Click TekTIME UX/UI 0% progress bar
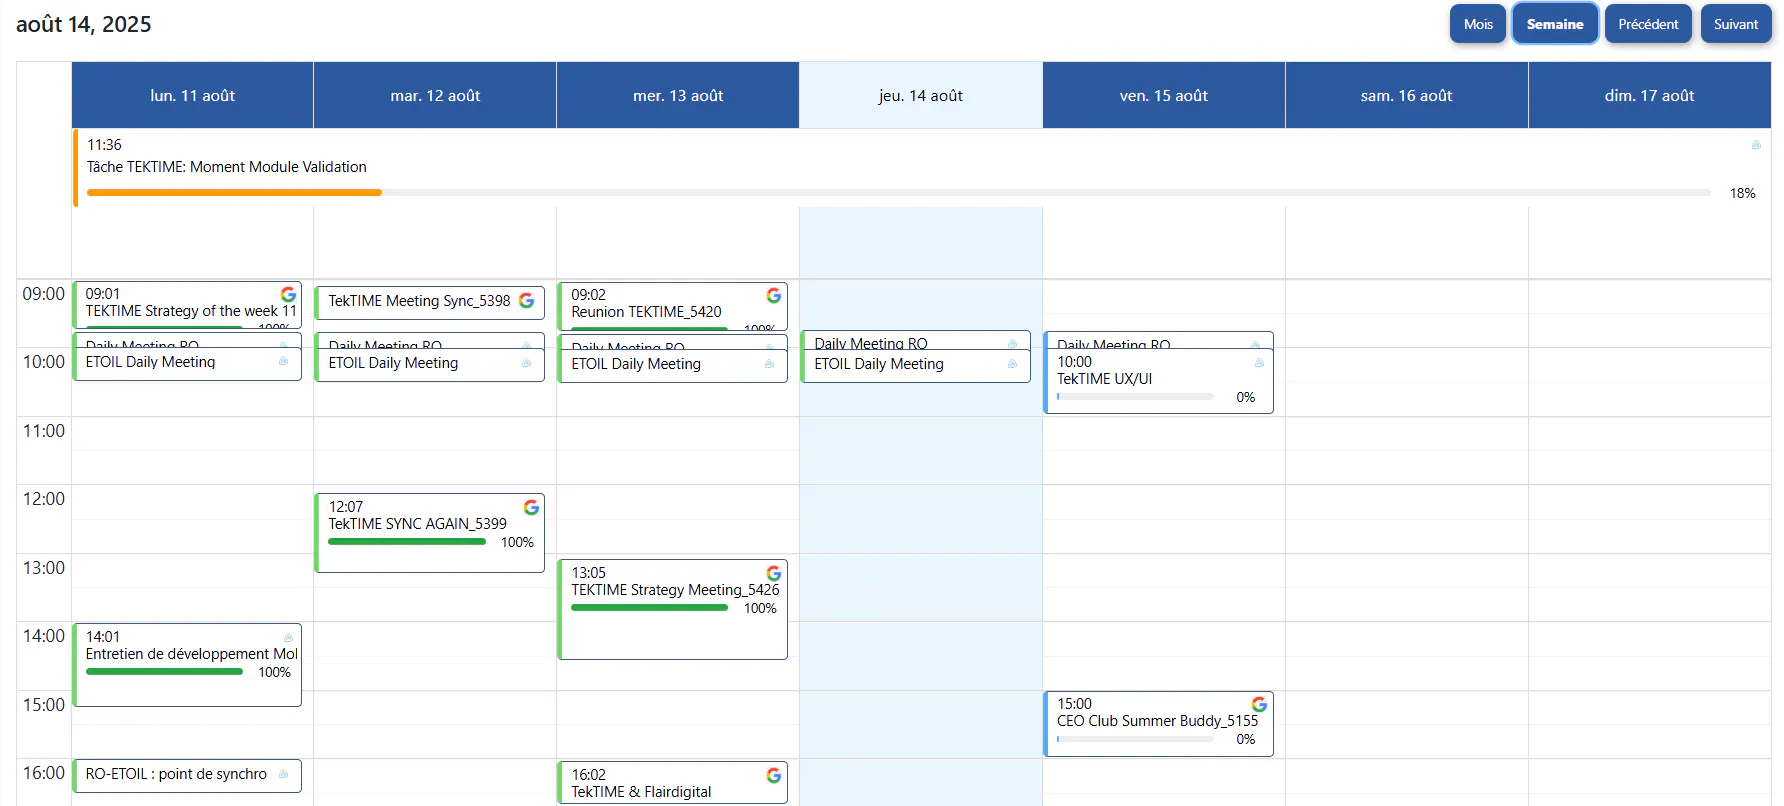 coord(1135,397)
